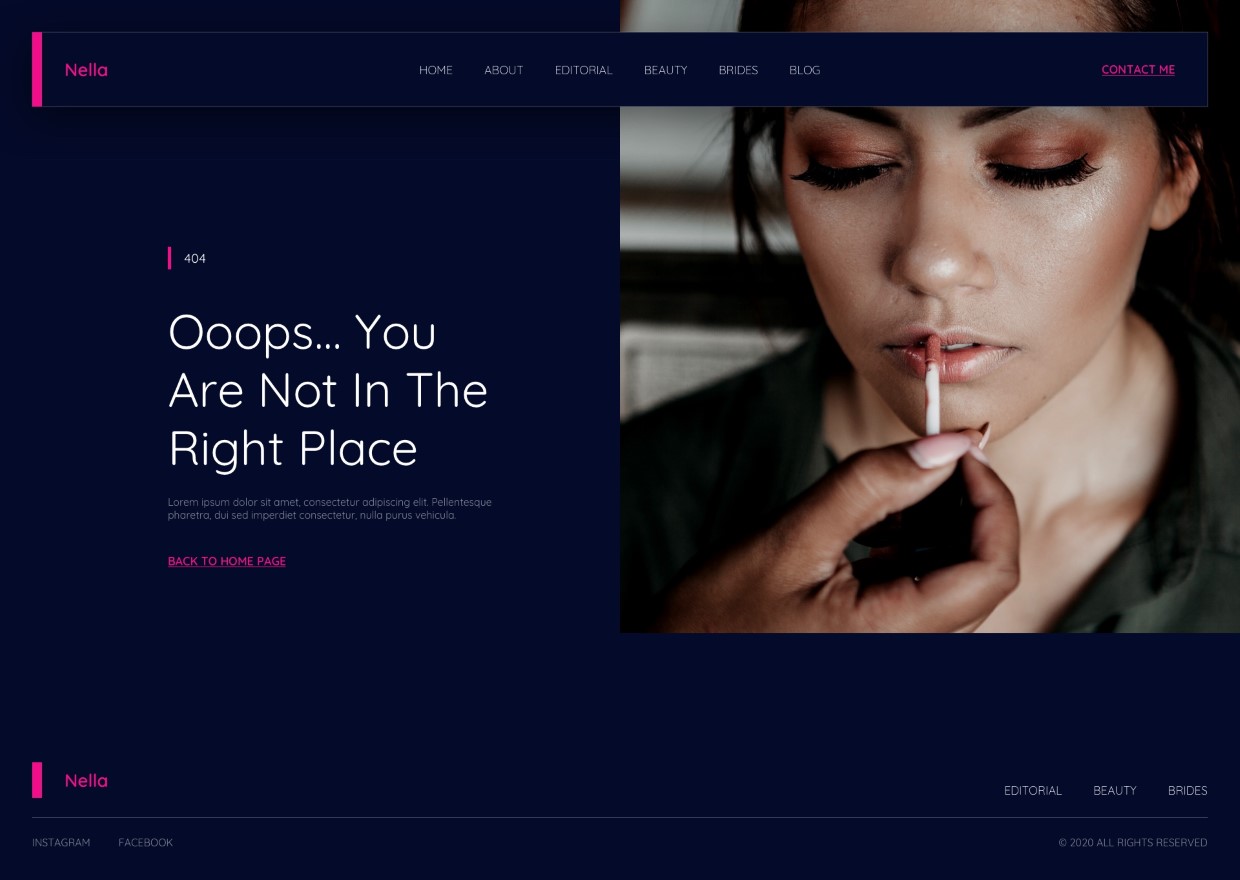Open the Facebook link in the footer
Viewport: 1240px width, 880px height.
146,843
